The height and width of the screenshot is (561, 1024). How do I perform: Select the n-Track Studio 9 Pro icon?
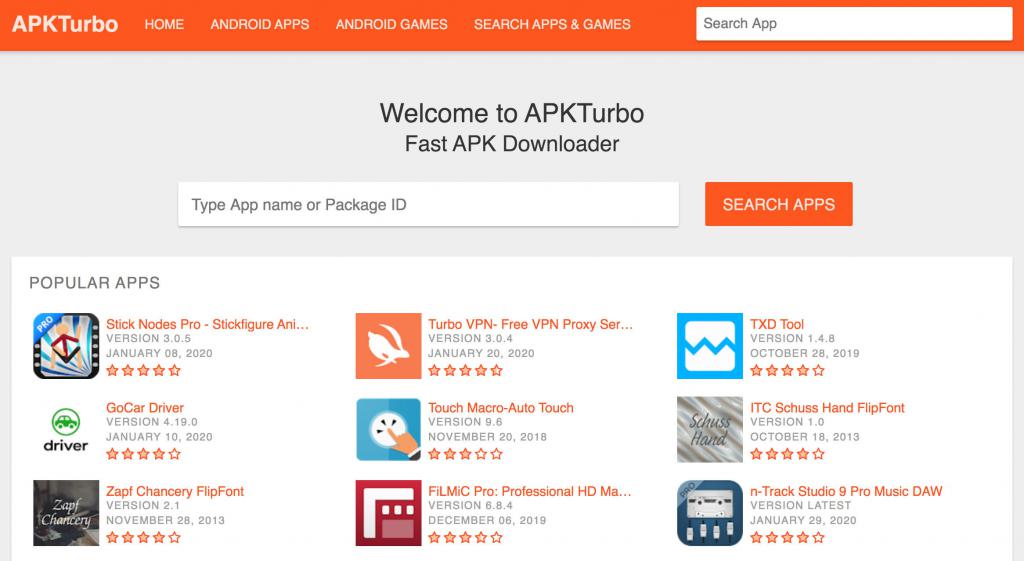pyautogui.click(x=710, y=513)
